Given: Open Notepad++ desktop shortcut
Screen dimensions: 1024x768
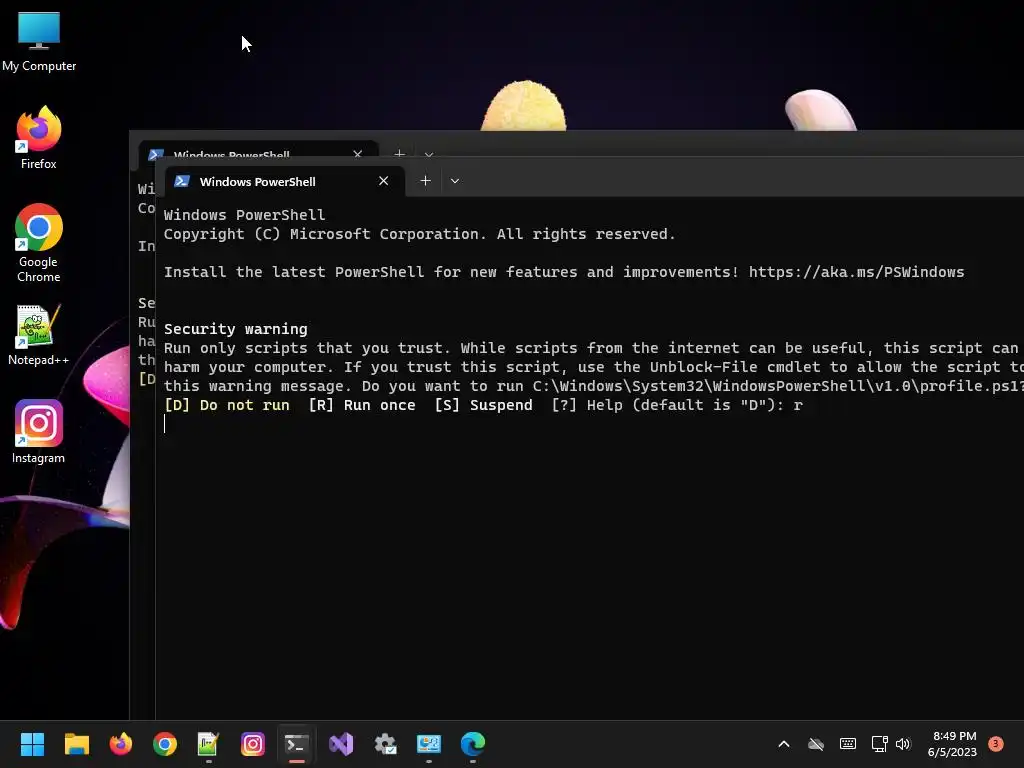Looking at the screenshot, I should click(39, 335).
